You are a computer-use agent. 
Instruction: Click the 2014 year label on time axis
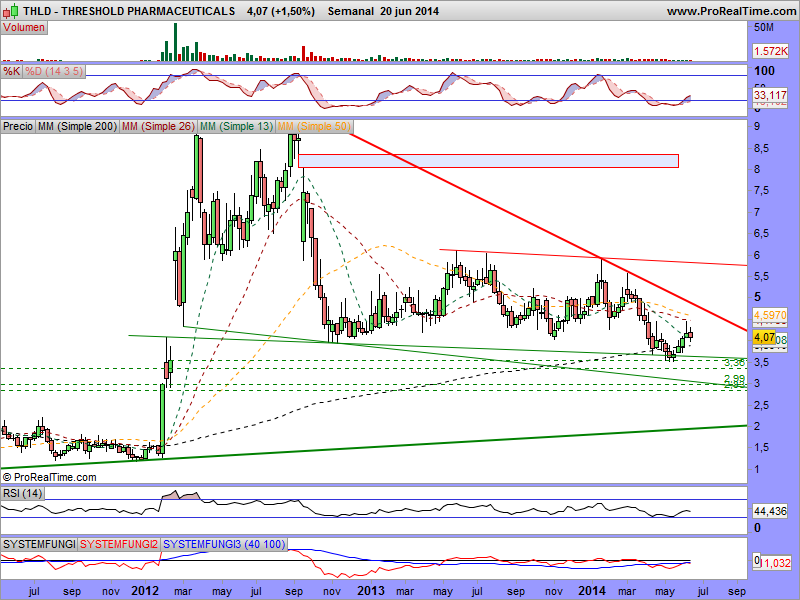pyautogui.click(x=592, y=591)
